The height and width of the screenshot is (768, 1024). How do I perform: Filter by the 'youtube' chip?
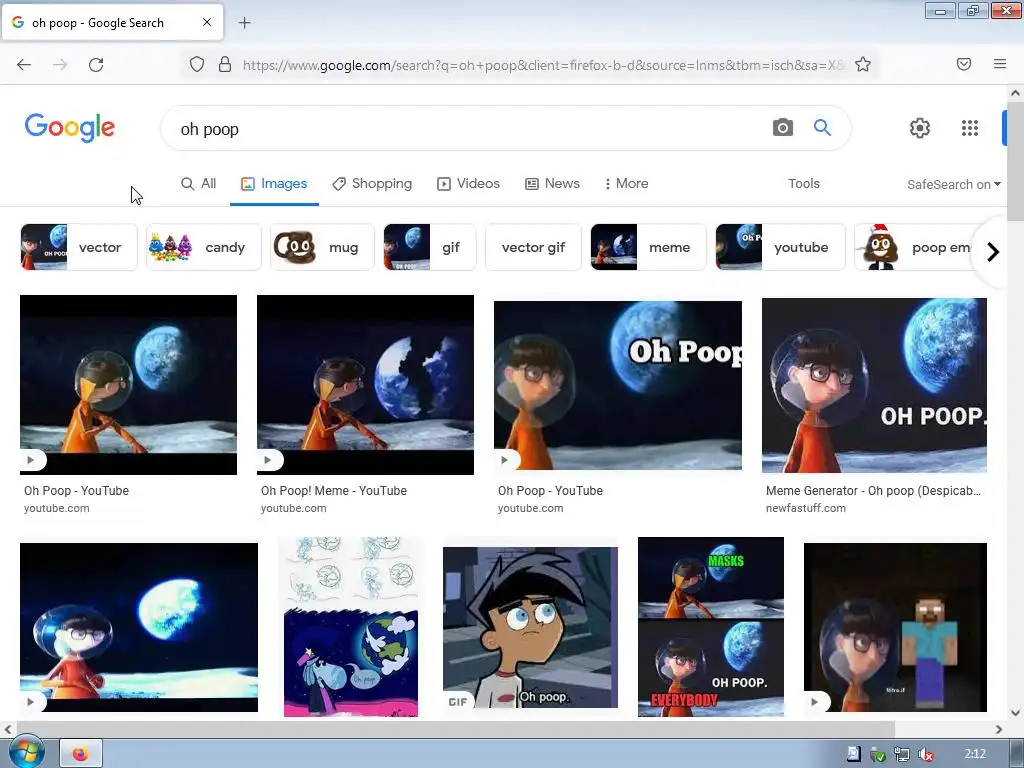point(780,248)
